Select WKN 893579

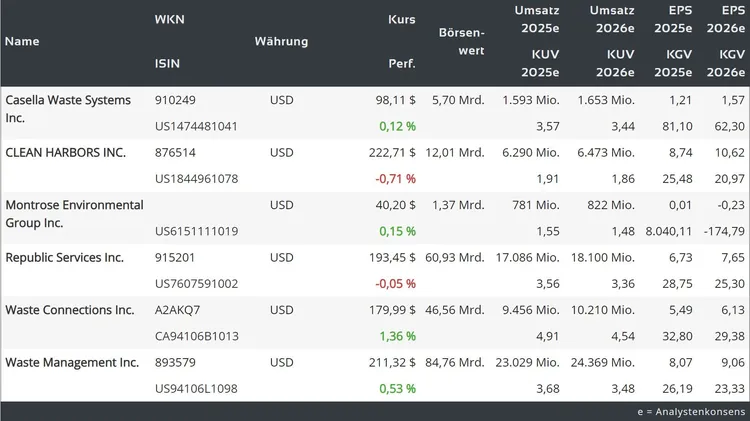point(175,363)
